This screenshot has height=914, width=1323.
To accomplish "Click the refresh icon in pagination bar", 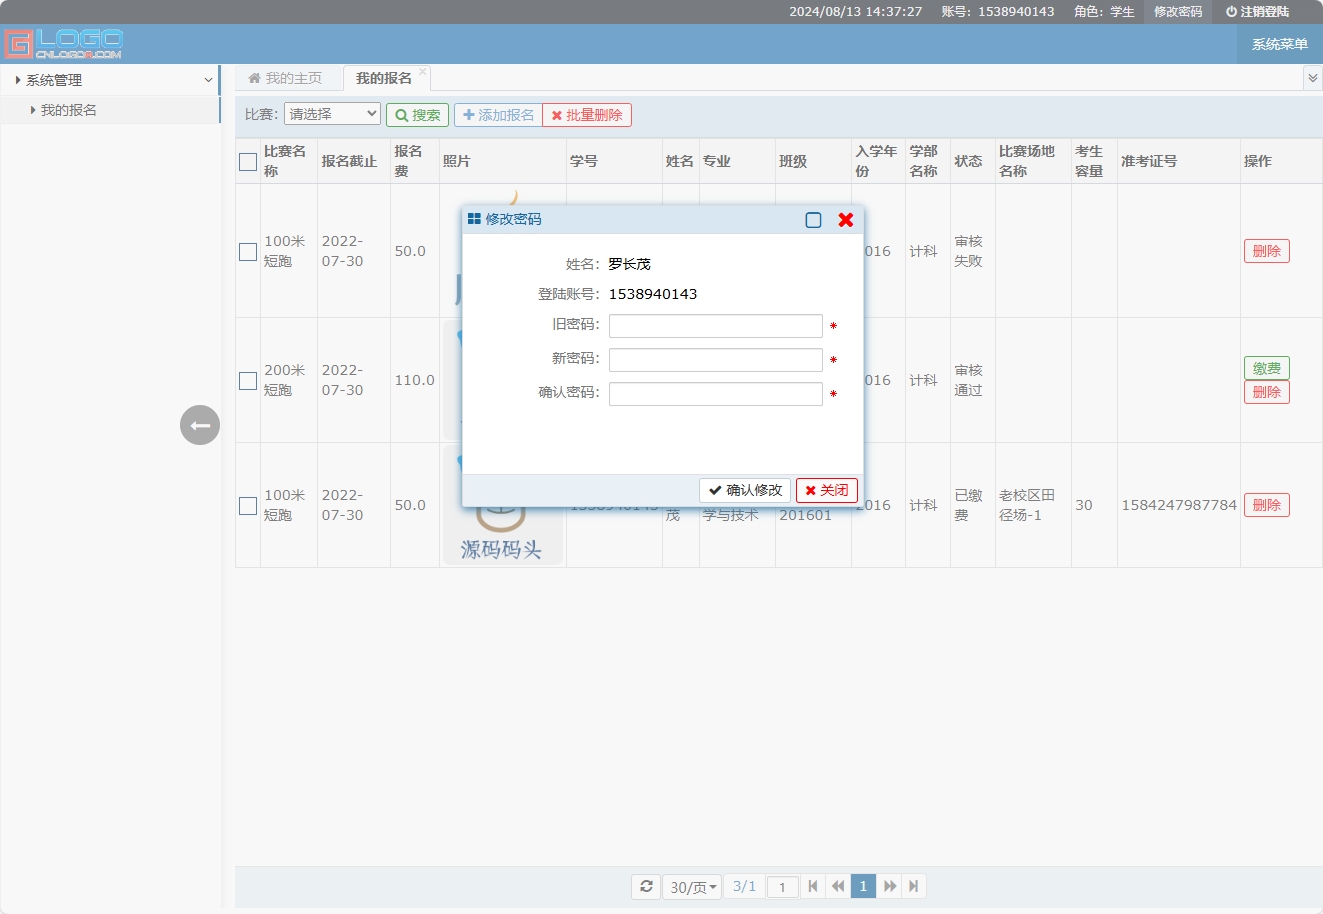I will tap(646, 886).
